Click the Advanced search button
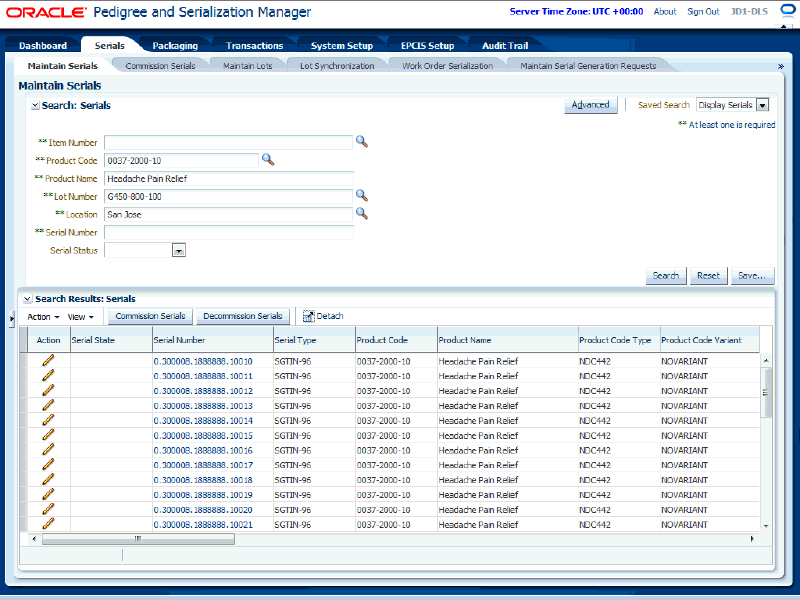The height and width of the screenshot is (600, 800). (590, 105)
